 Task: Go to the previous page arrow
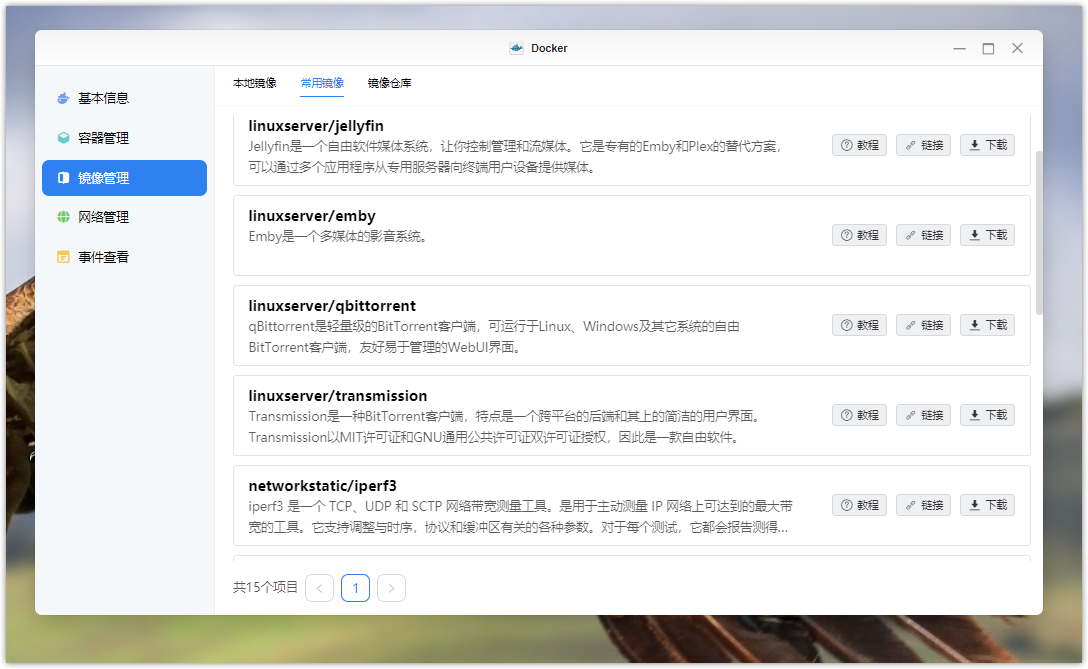[x=319, y=588]
